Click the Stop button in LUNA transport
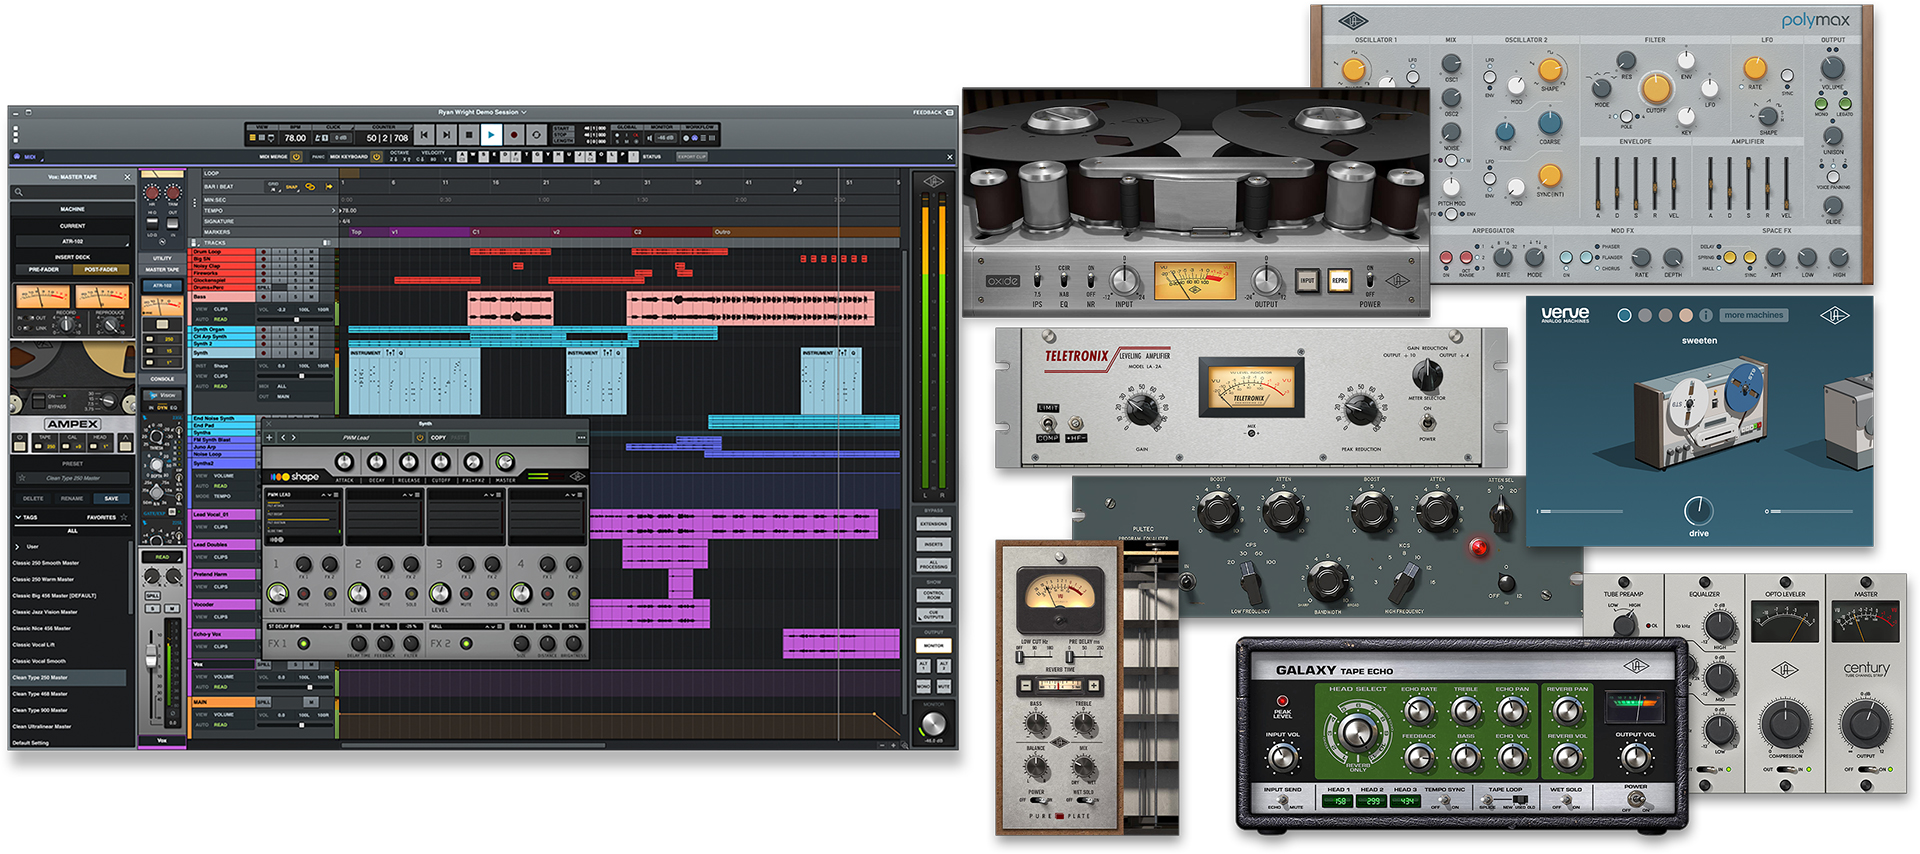The image size is (1920, 854). coord(469,135)
